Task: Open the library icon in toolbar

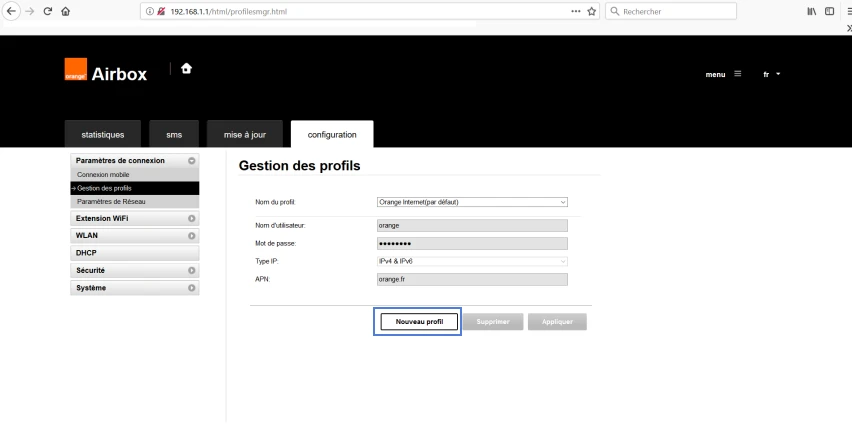Action: point(811,11)
